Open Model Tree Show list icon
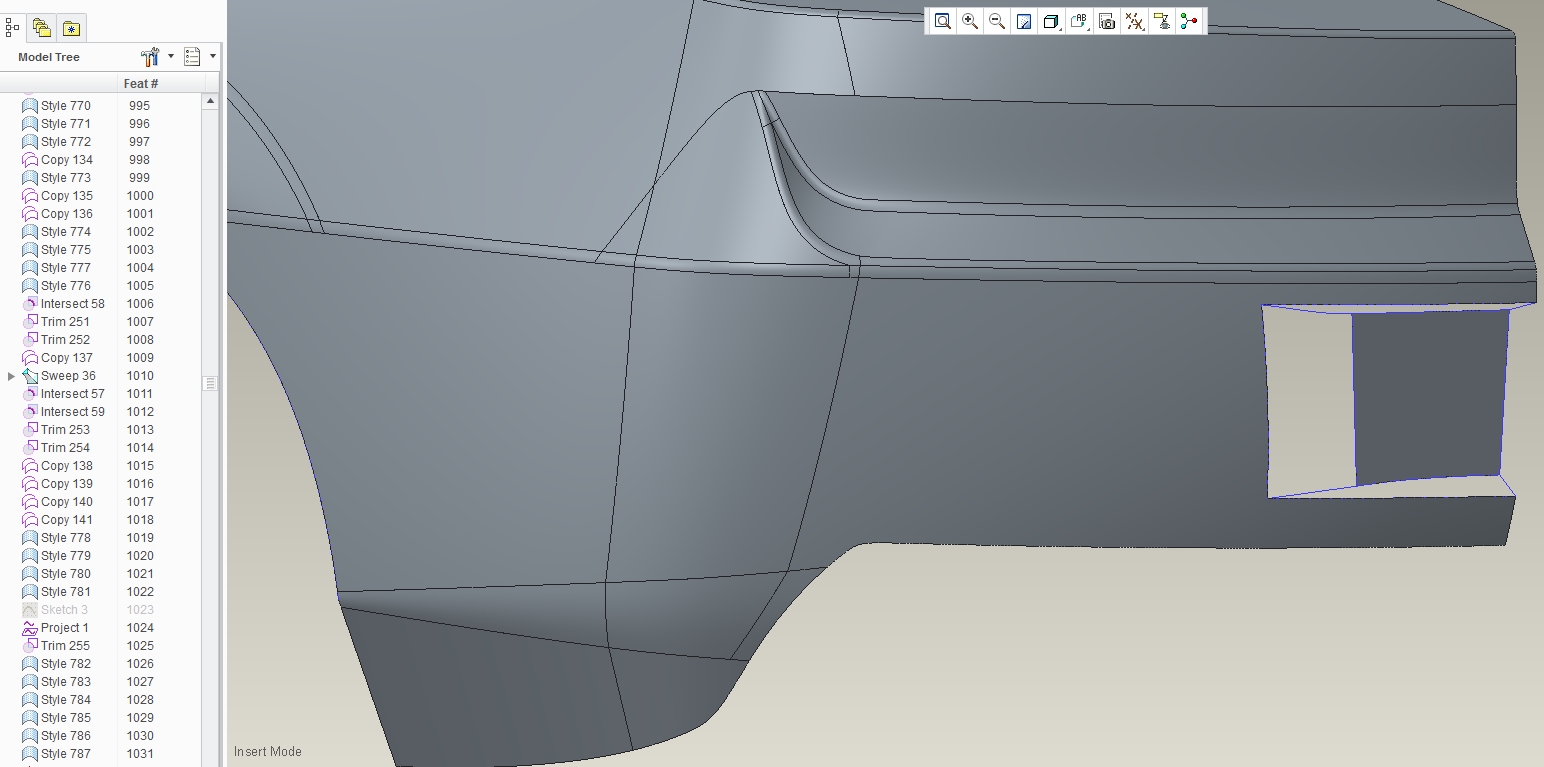Image resolution: width=1544 pixels, height=767 pixels. click(x=192, y=57)
